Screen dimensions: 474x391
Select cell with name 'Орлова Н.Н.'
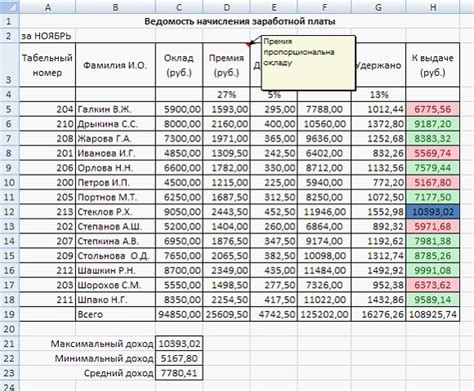coord(115,168)
